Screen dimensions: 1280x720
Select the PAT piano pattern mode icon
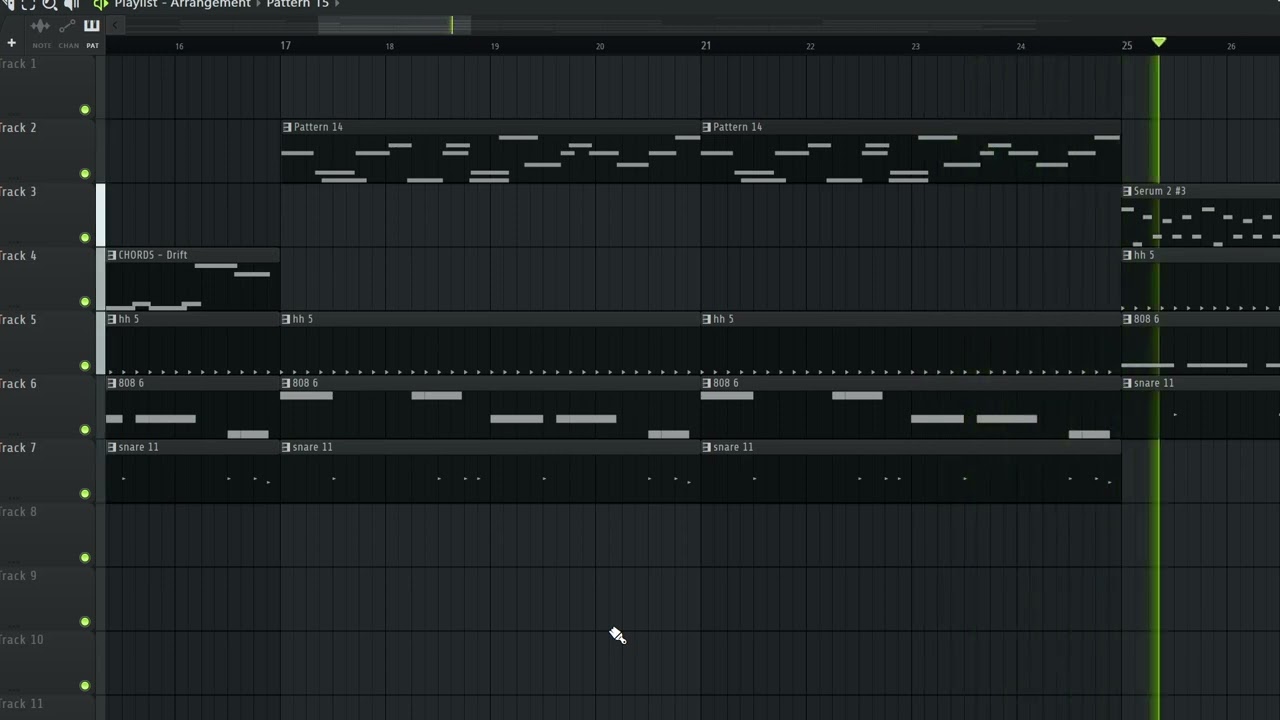[92, 26]
